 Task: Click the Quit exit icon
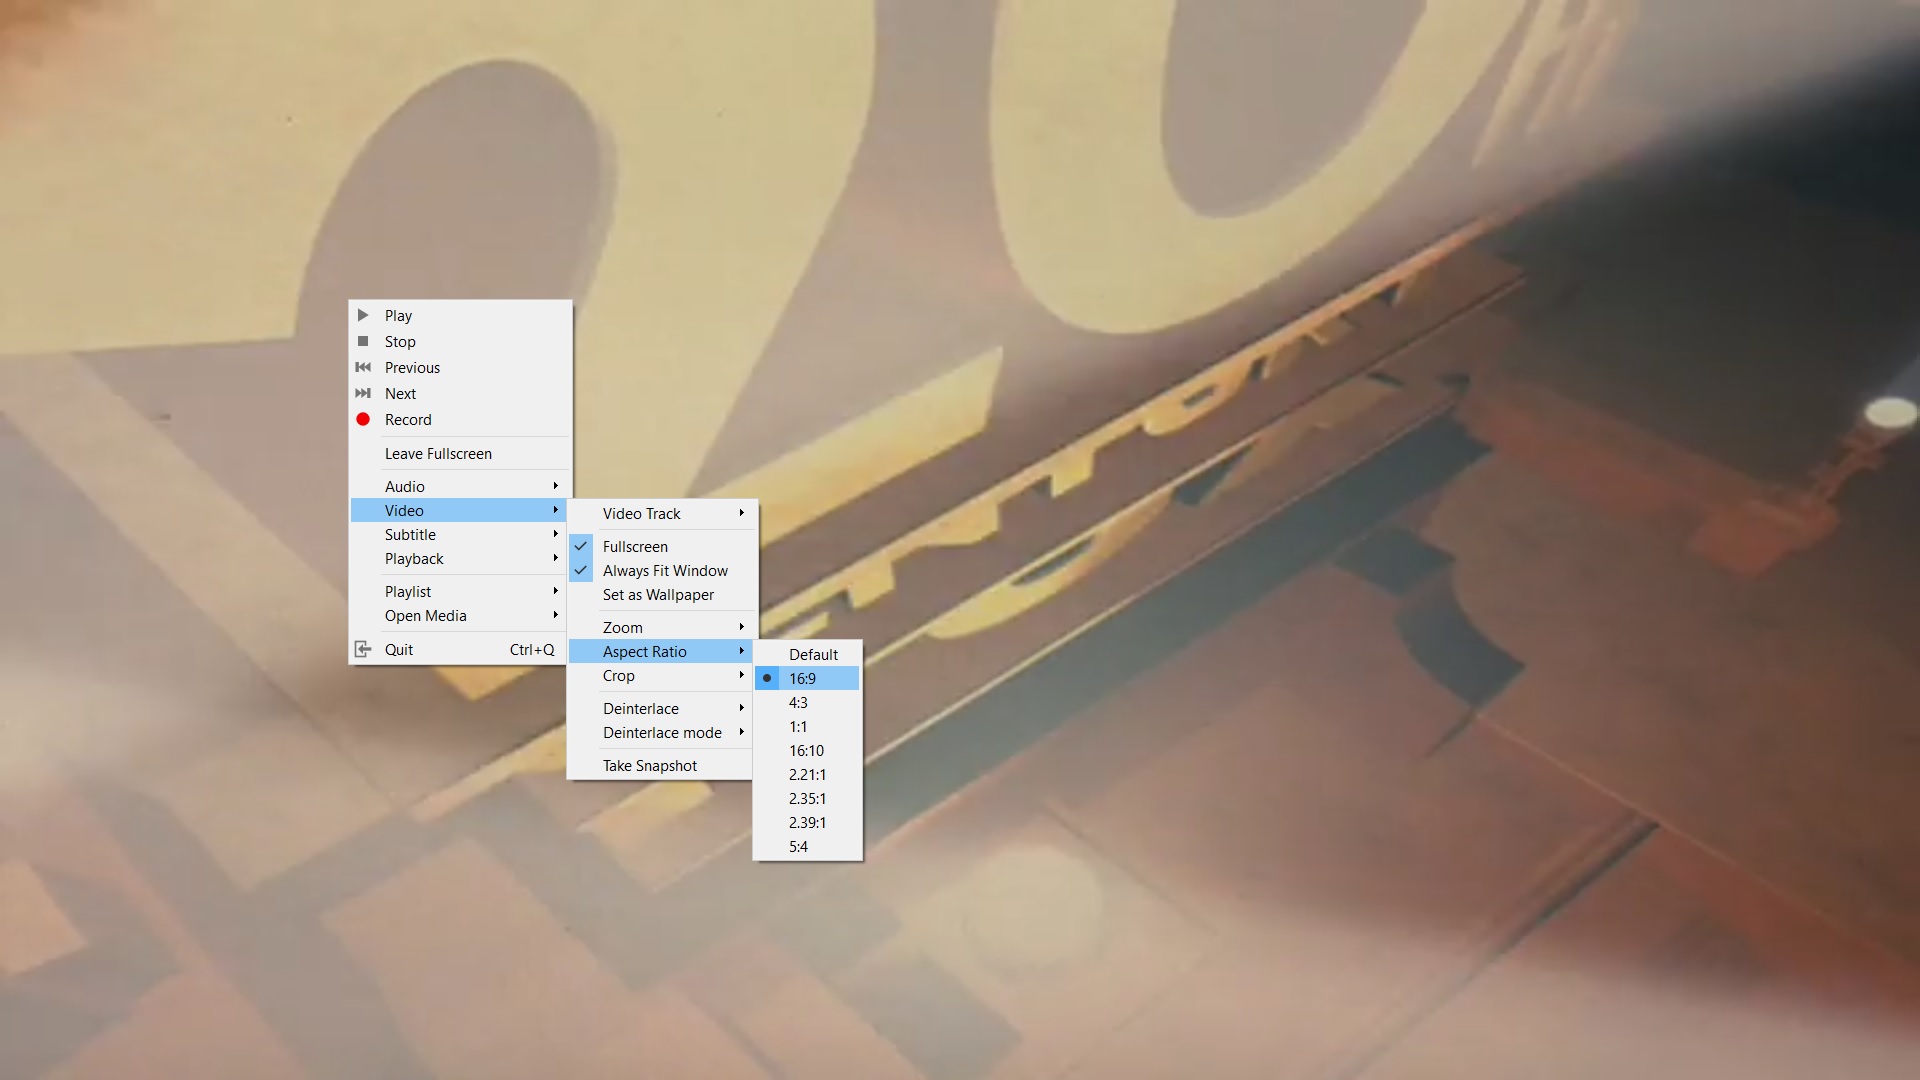[363, 649]
